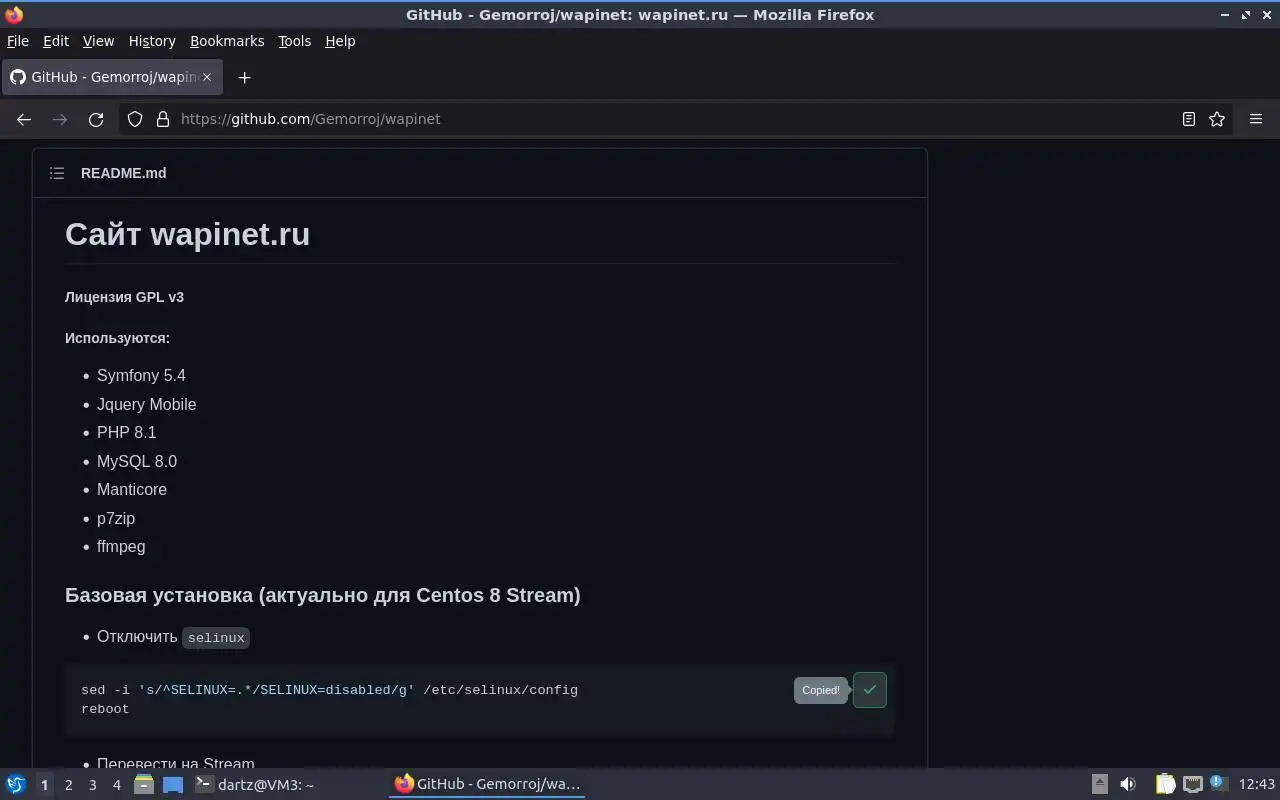Click the text 'Лицензия GPL v3'
Image resolution: width=1280 pixels, height=800 pixels.
click(124, 297)
